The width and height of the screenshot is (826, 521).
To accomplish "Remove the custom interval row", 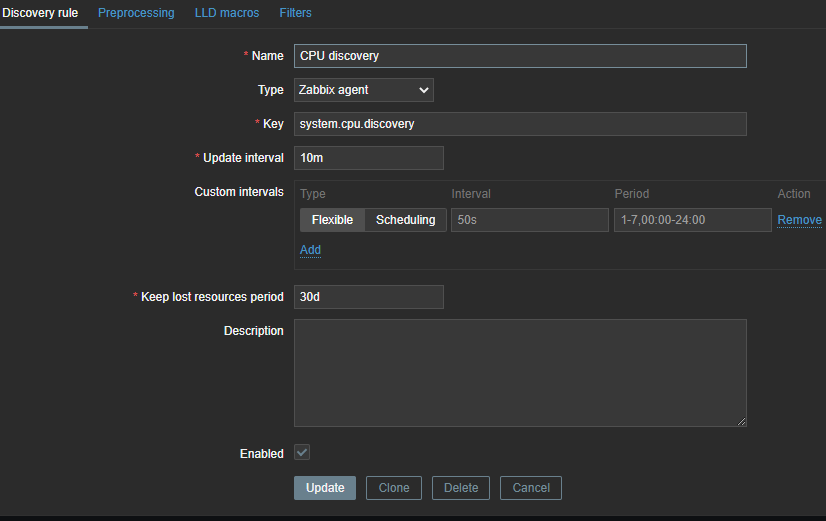I will click(x=799, y=220).
